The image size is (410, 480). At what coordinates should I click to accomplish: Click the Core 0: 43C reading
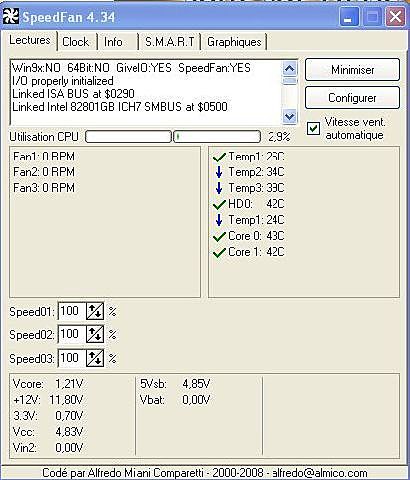click(256, 236)
